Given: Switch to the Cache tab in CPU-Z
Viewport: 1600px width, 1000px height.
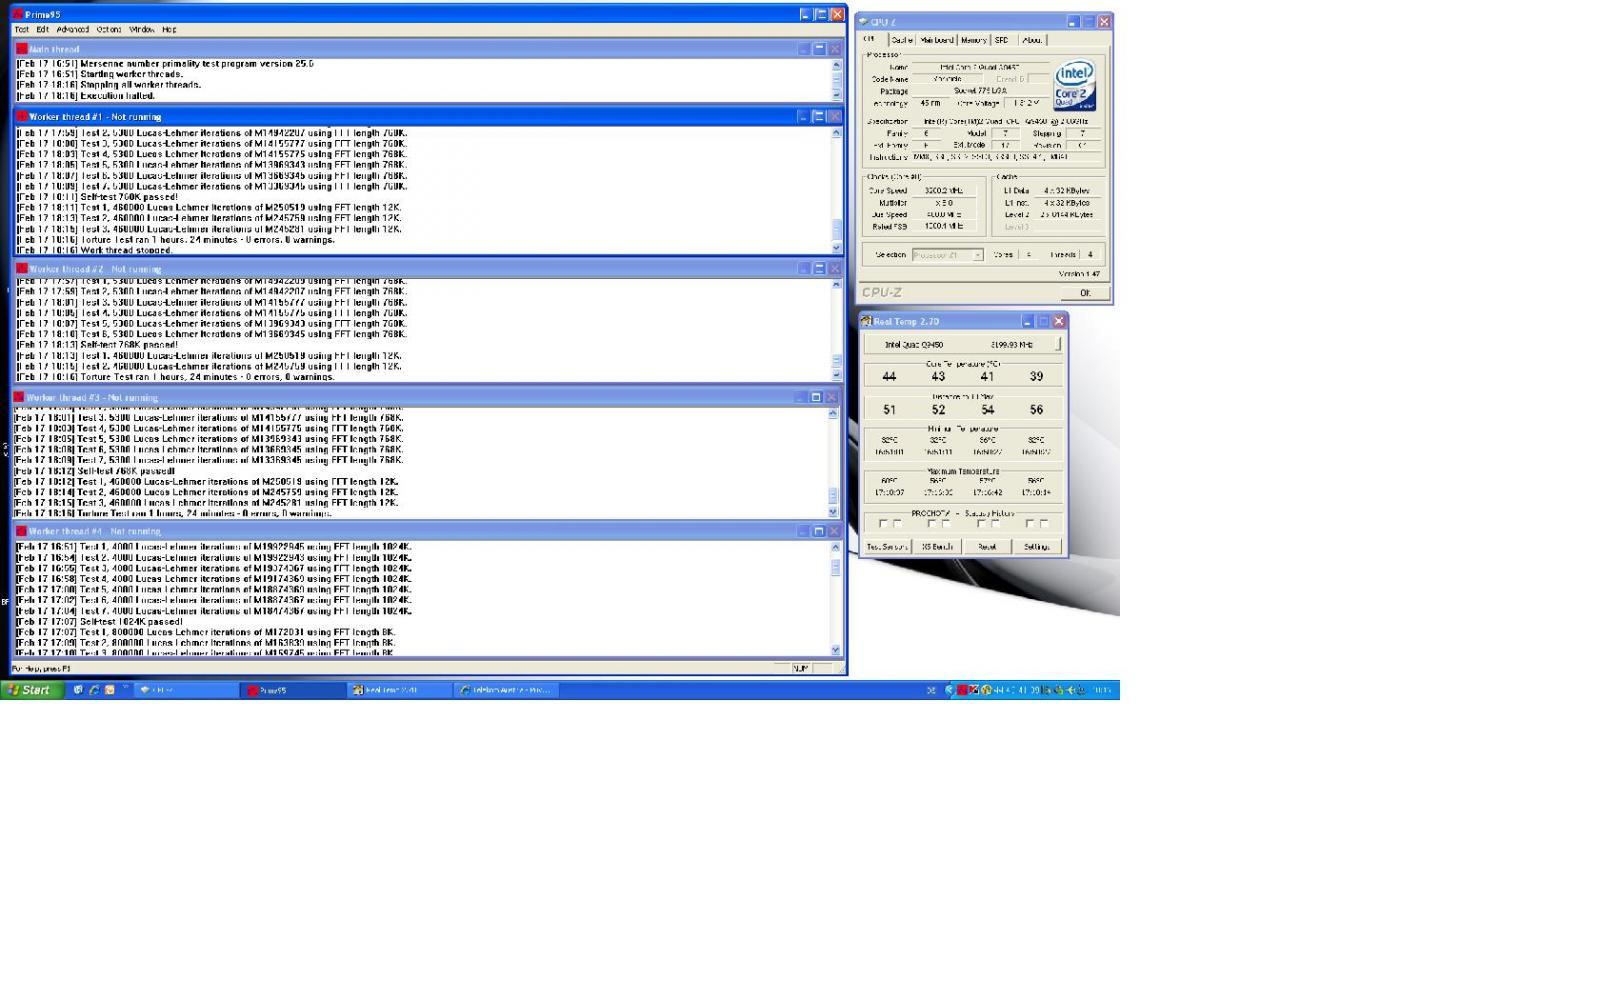Looking at the screenshot, I should tap(902, 40).
